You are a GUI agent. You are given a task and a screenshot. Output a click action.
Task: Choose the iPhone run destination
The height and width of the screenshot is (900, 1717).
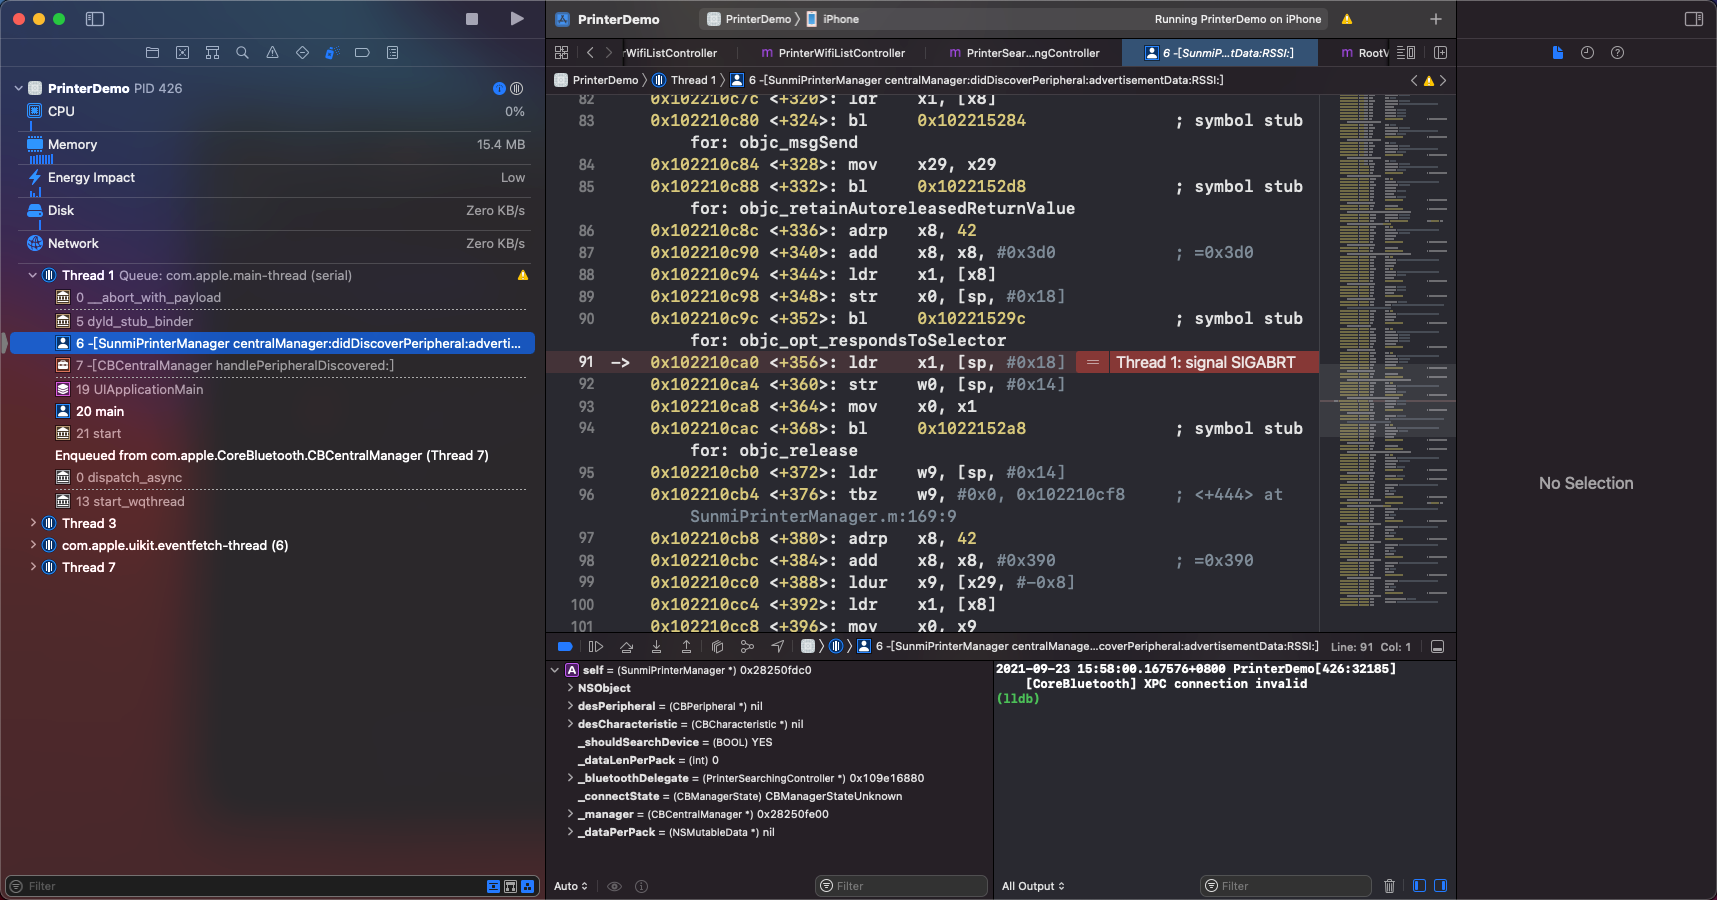tap(833, 19)
